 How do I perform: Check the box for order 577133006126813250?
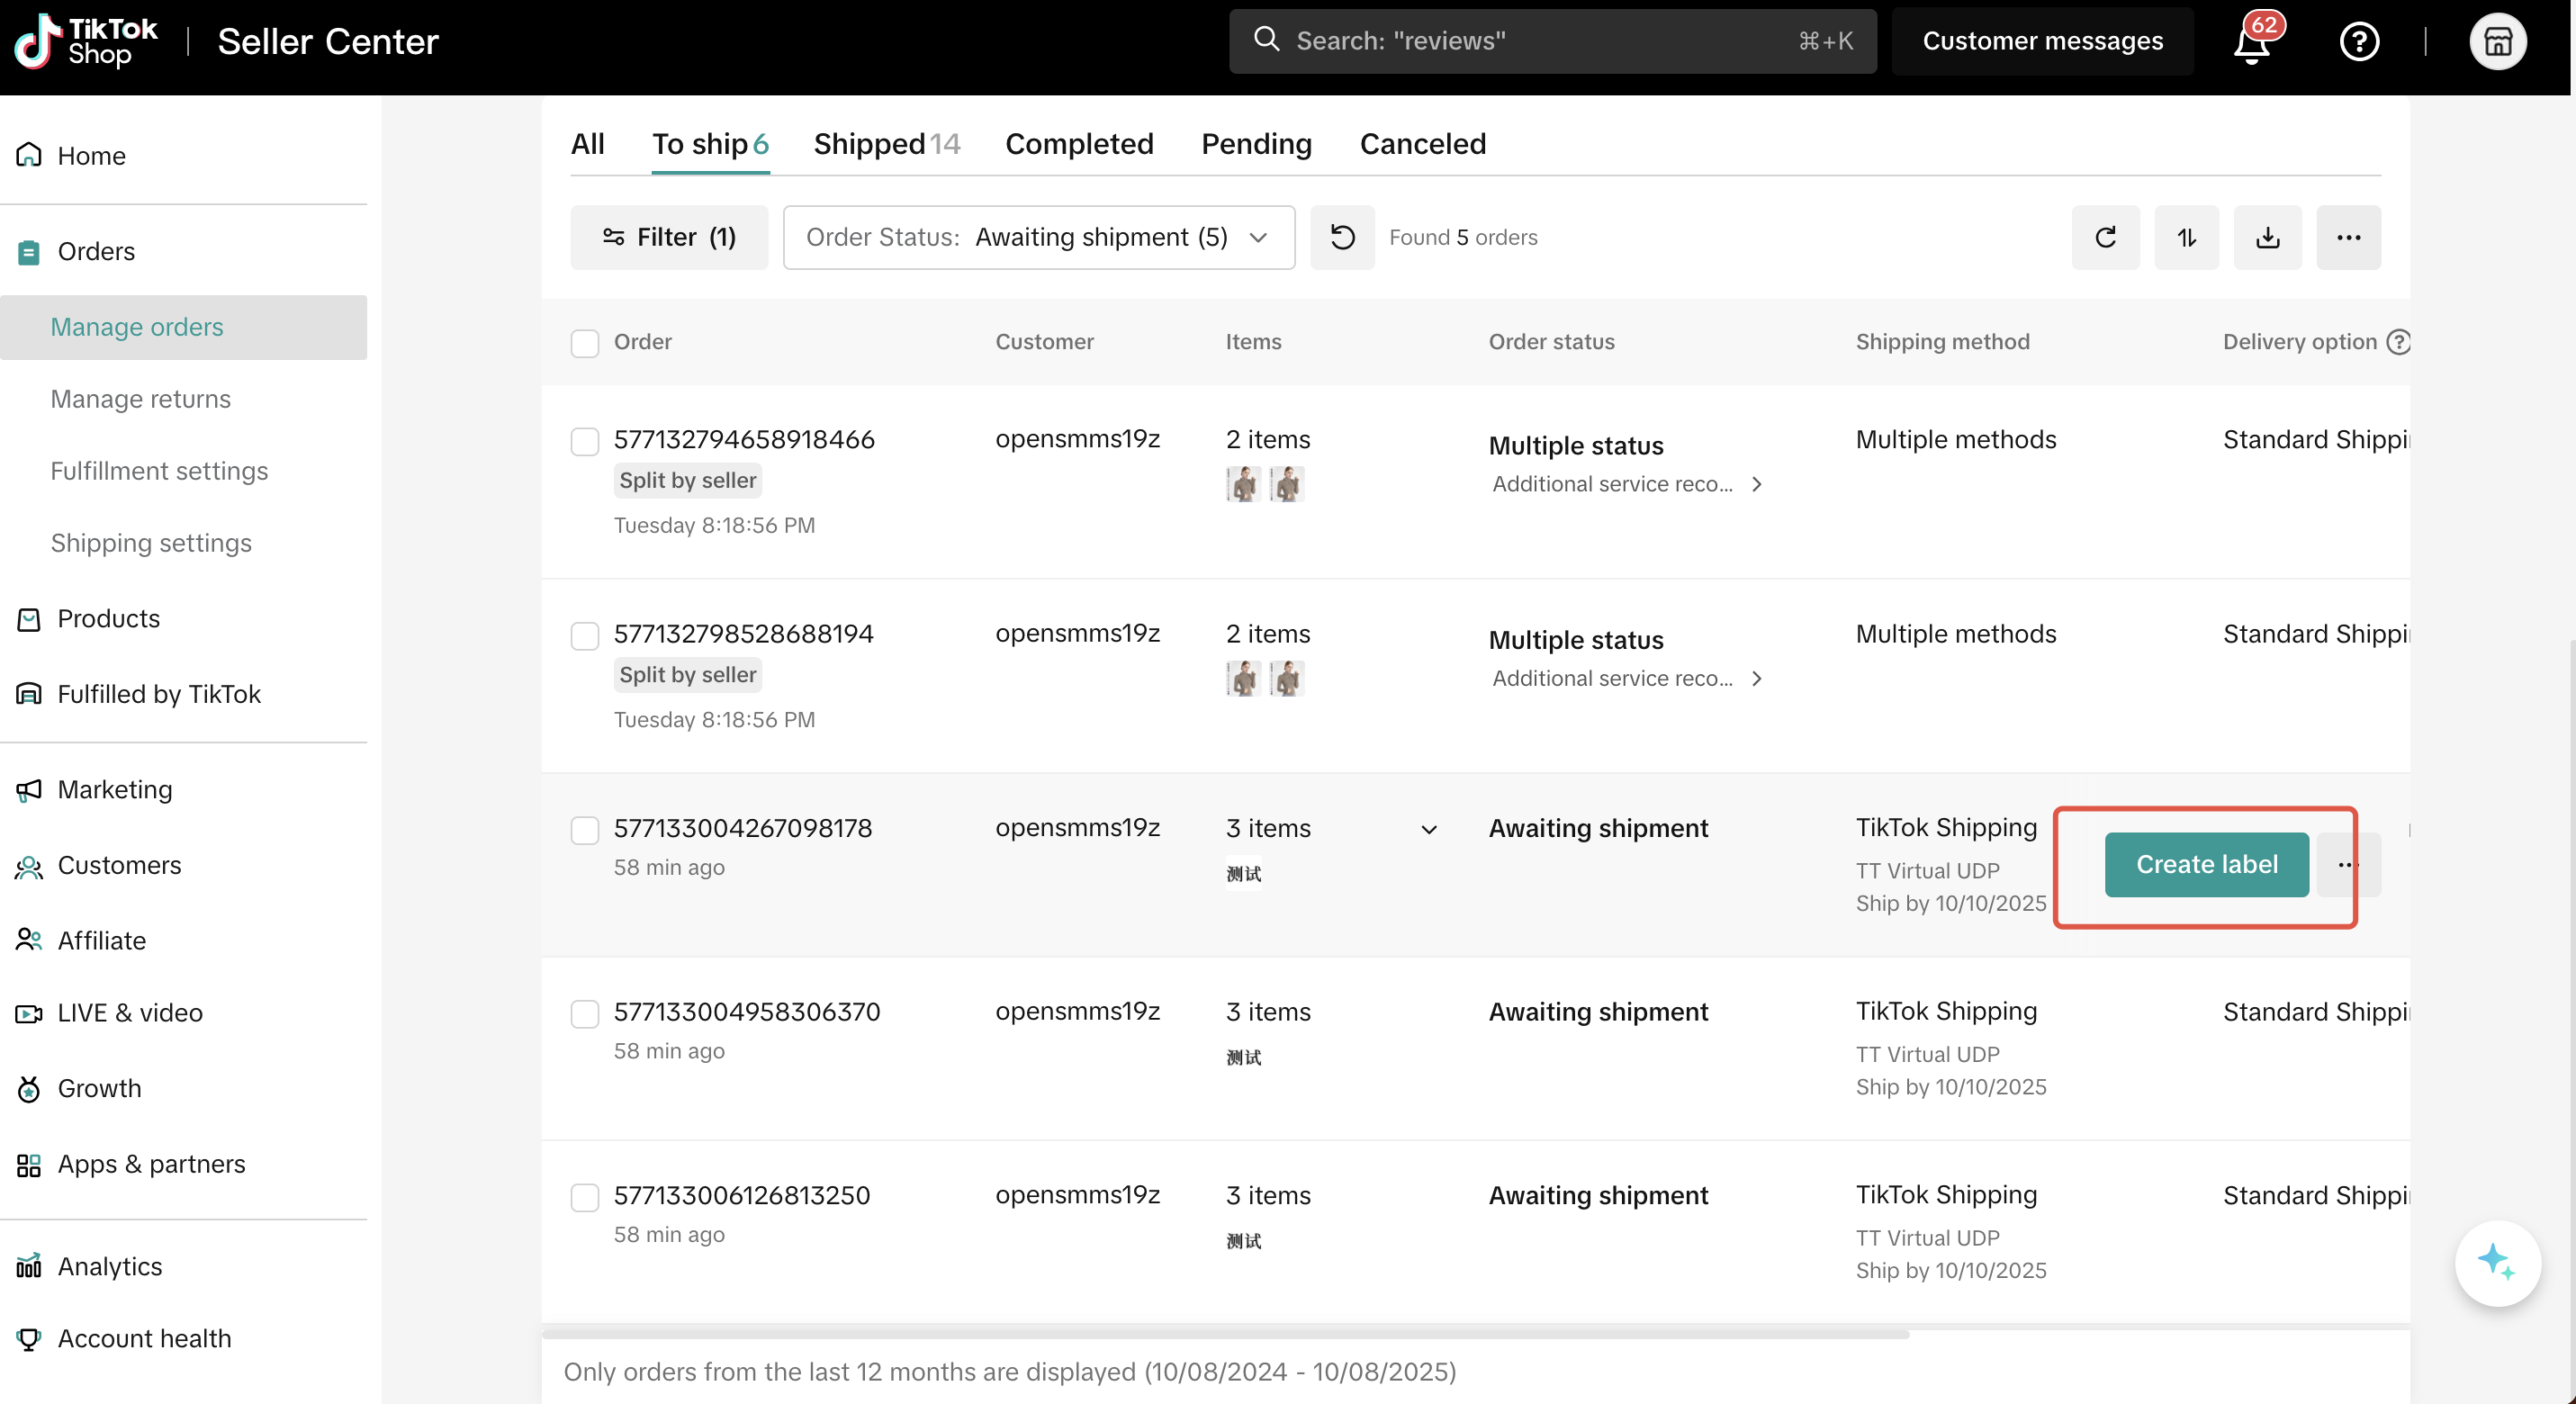(x=584, y=1197)
